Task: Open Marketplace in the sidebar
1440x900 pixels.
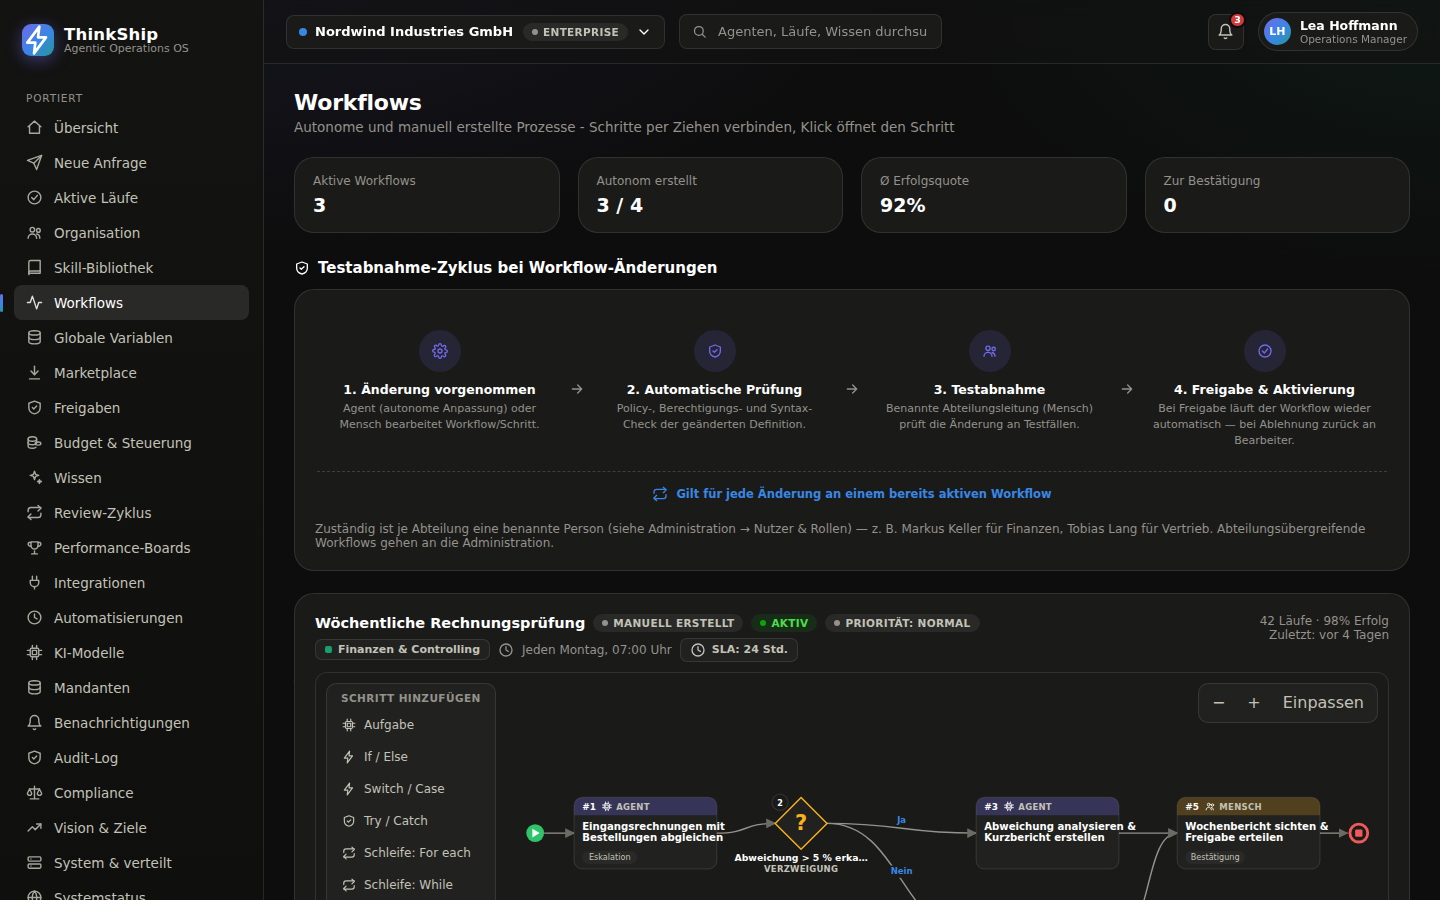Action: [x=131, y=373]
